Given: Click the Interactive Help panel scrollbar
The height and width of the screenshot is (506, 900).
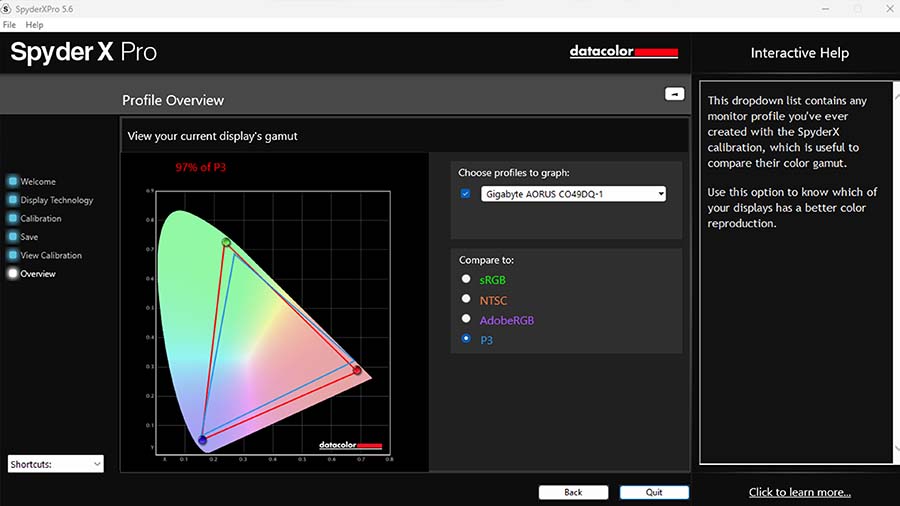Looking at the screenshot, I should tap(897, 273).
